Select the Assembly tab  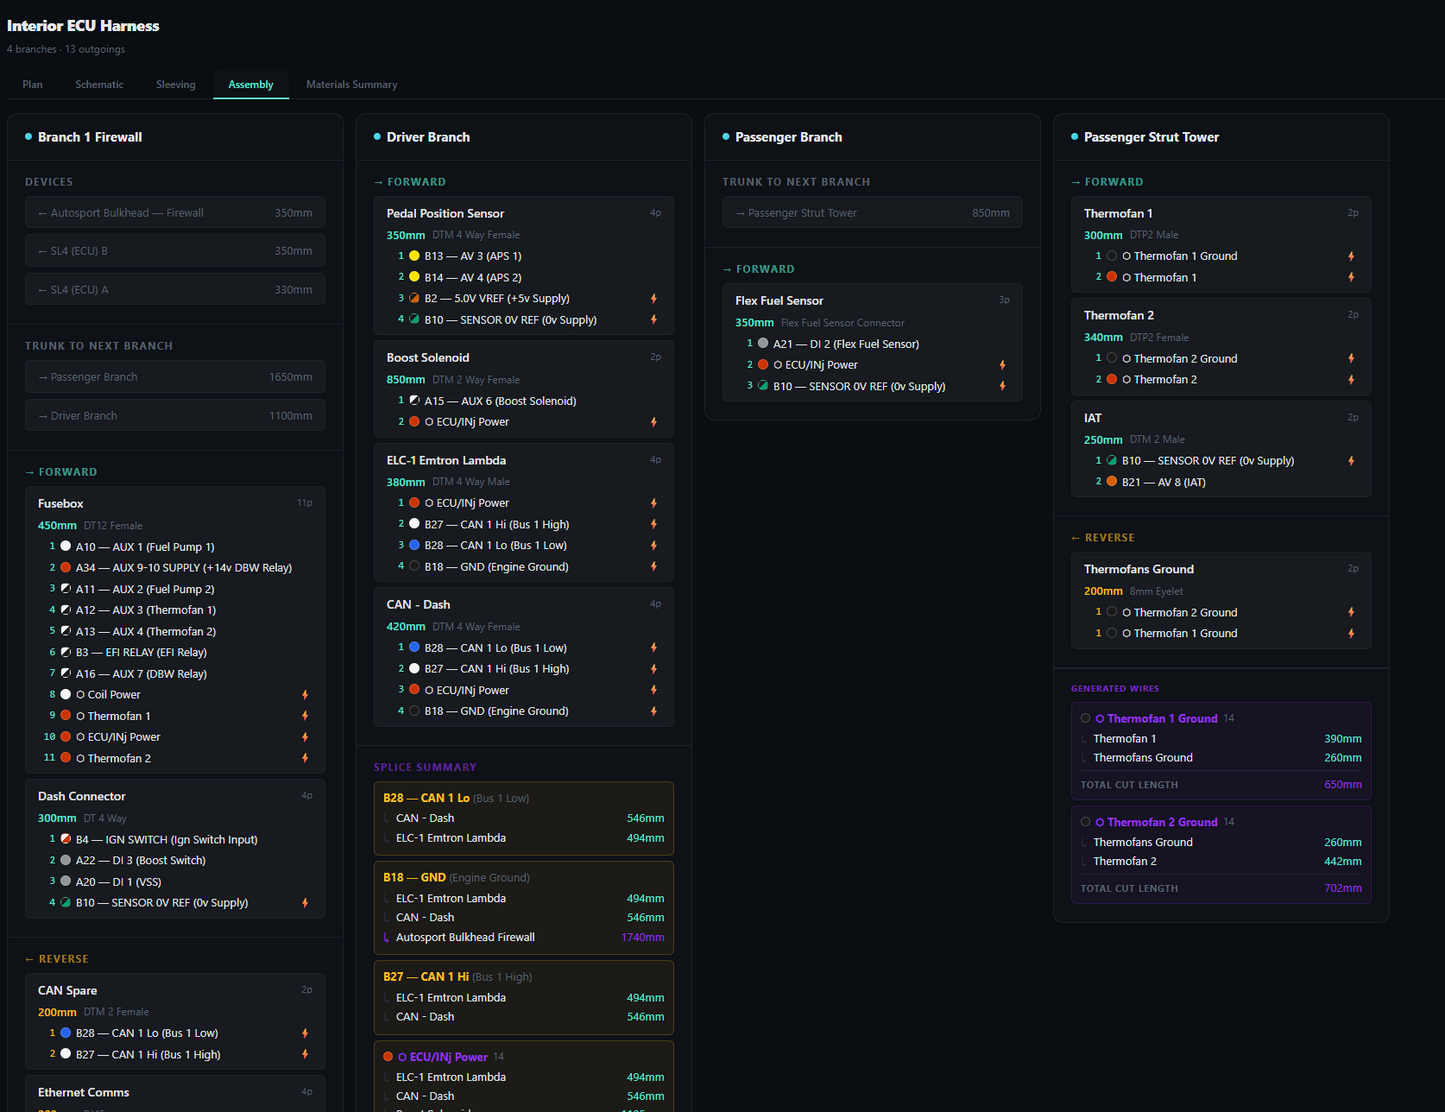click(x=251, y=84)
